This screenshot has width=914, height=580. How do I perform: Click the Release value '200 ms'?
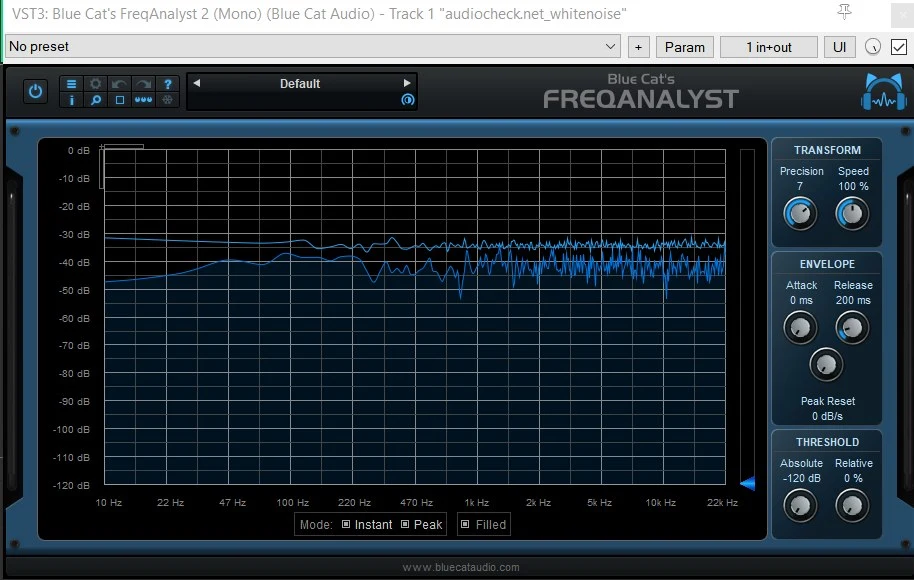[853, 300]
